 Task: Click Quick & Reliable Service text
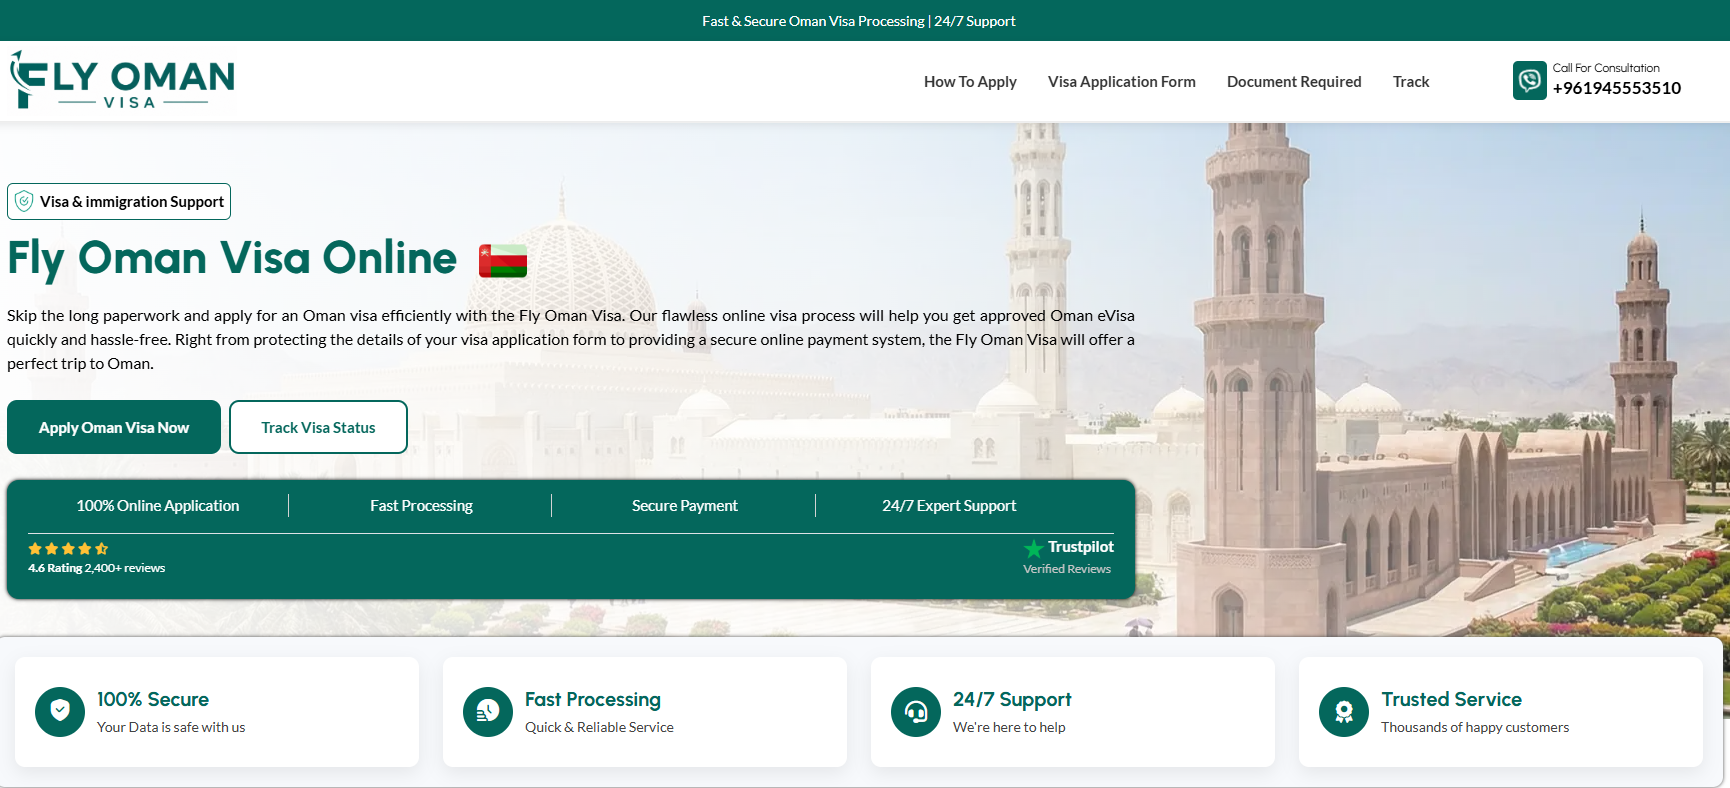[x=599, y=727]
